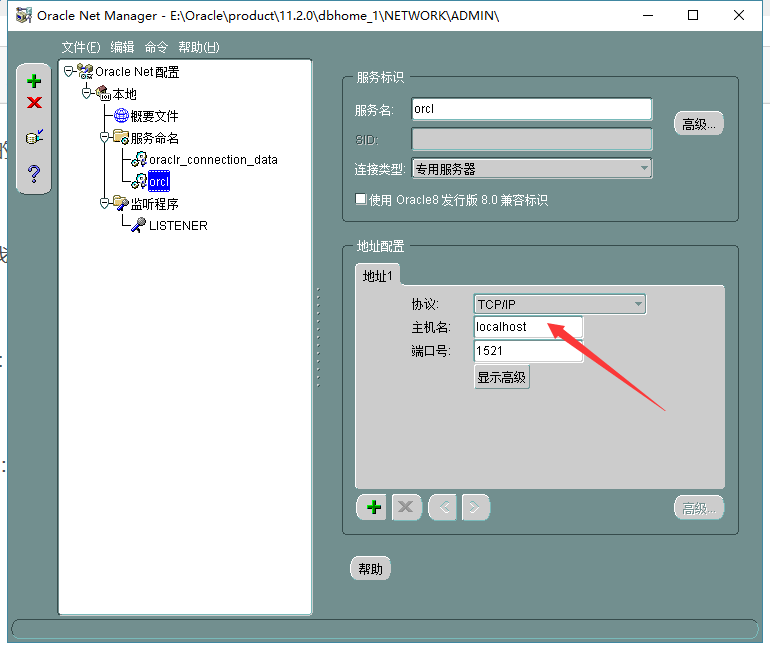The width and height of the screenshot is (770, 650).
Task: Minimize the Oracle Net Manager window
Action: (x=648, y=15)
